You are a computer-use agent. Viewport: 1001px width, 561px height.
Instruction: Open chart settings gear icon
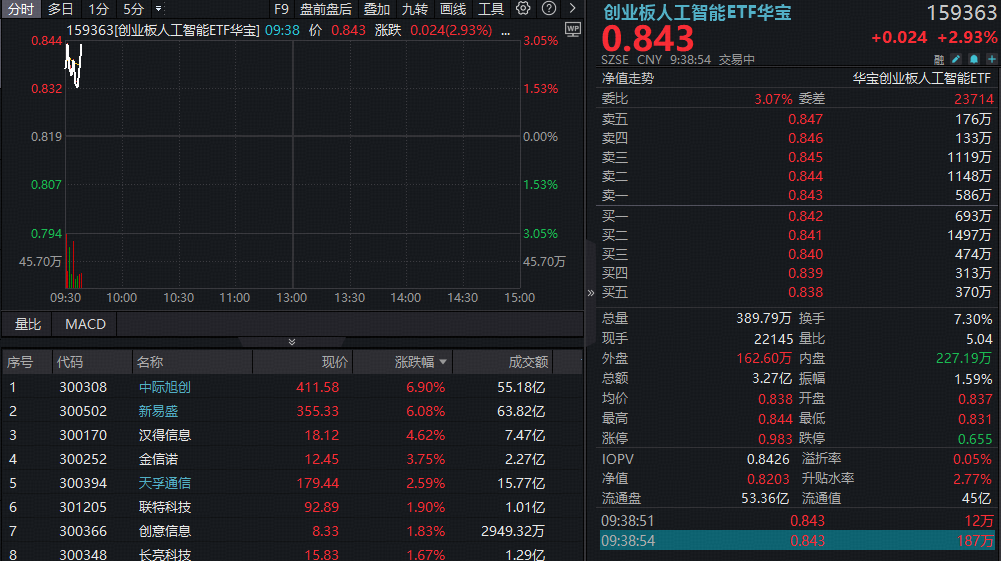(x=523, y=9)
